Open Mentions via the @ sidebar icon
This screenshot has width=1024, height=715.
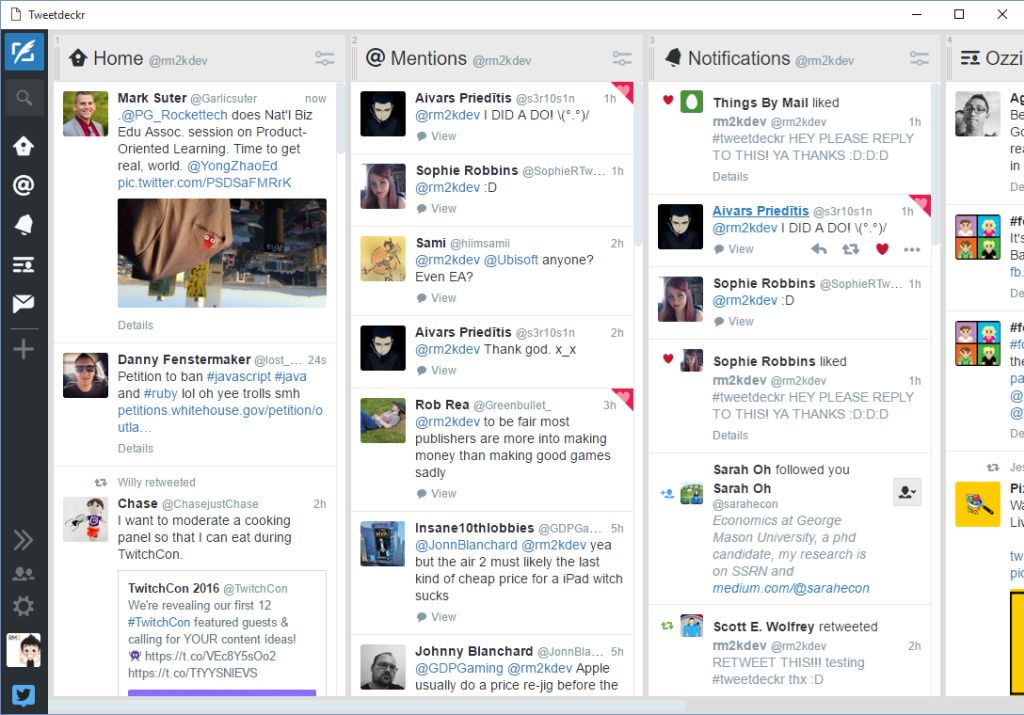(x=23, y=185)
